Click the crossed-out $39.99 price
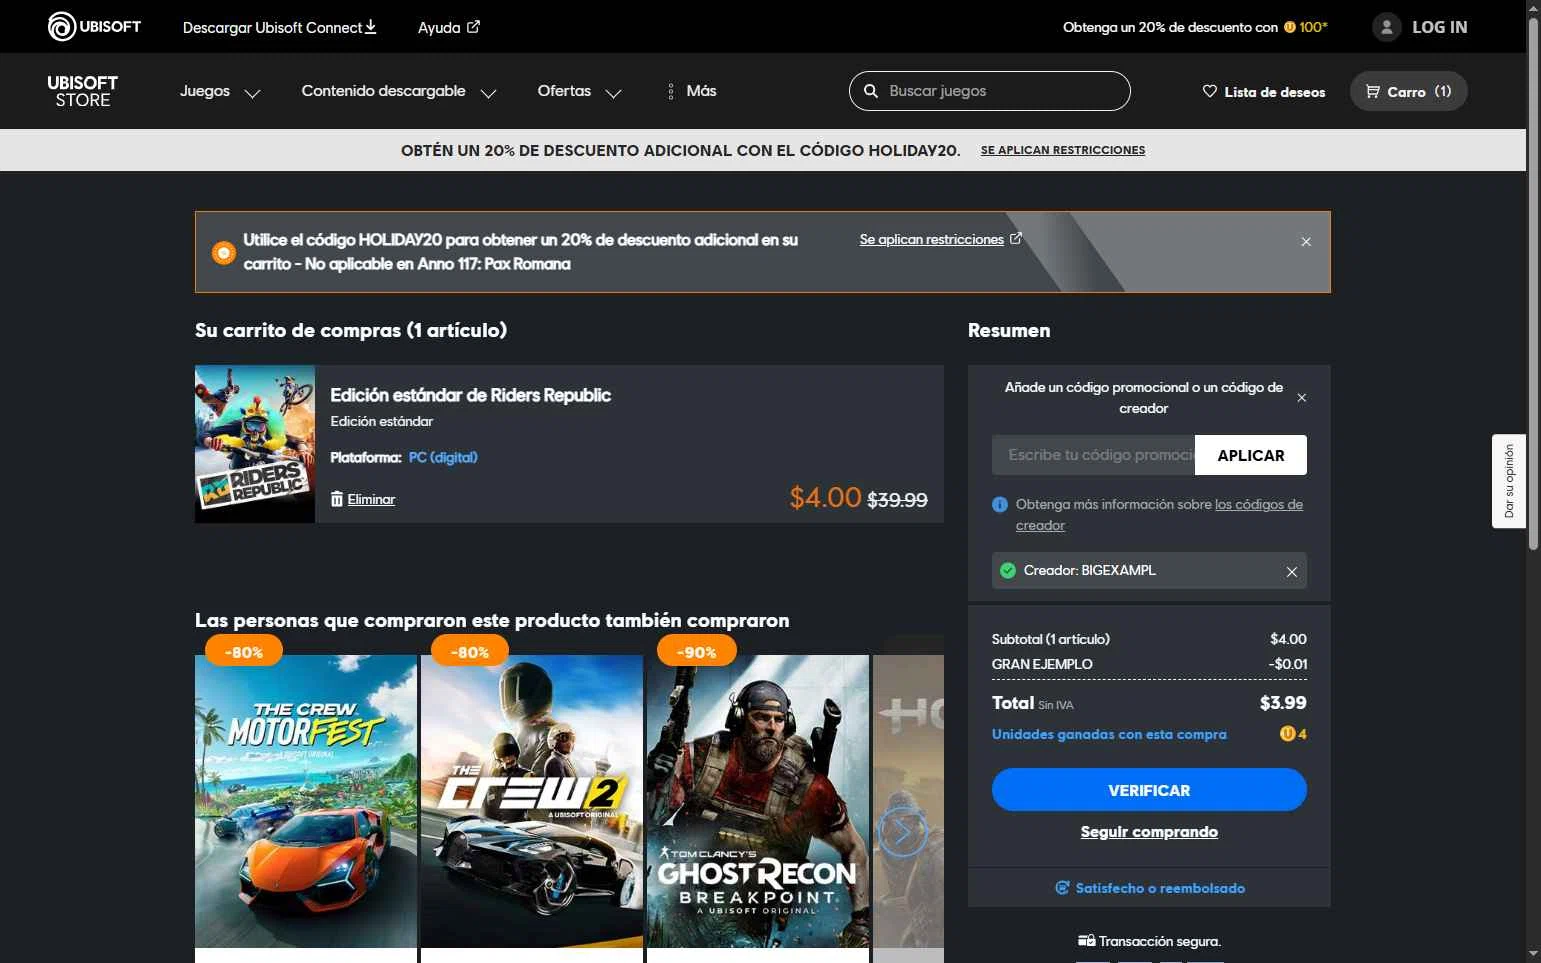 [897, 499]
